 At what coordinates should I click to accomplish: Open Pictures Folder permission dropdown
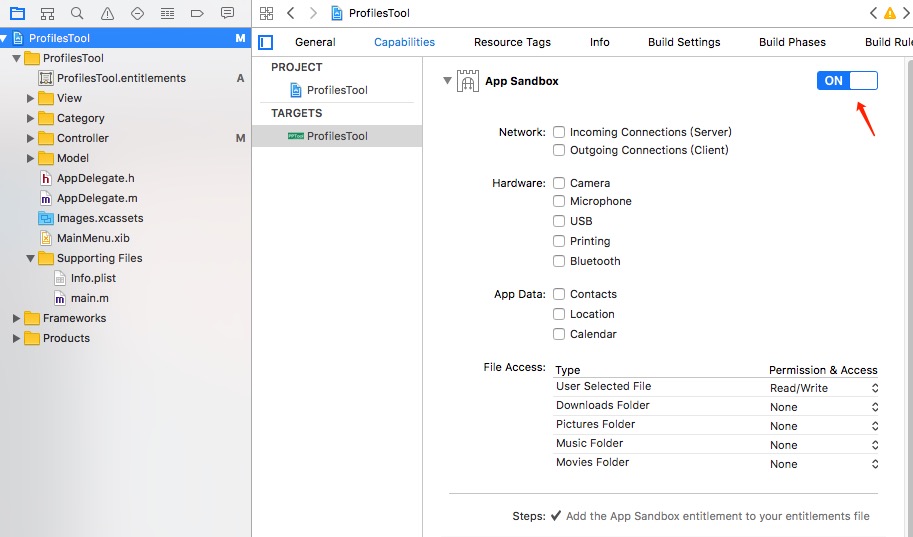823,426
